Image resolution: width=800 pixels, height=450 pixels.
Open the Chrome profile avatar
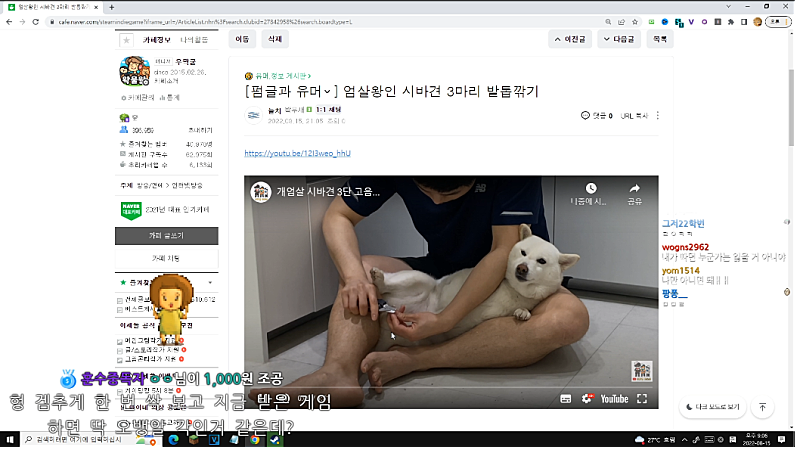(758, 22)
